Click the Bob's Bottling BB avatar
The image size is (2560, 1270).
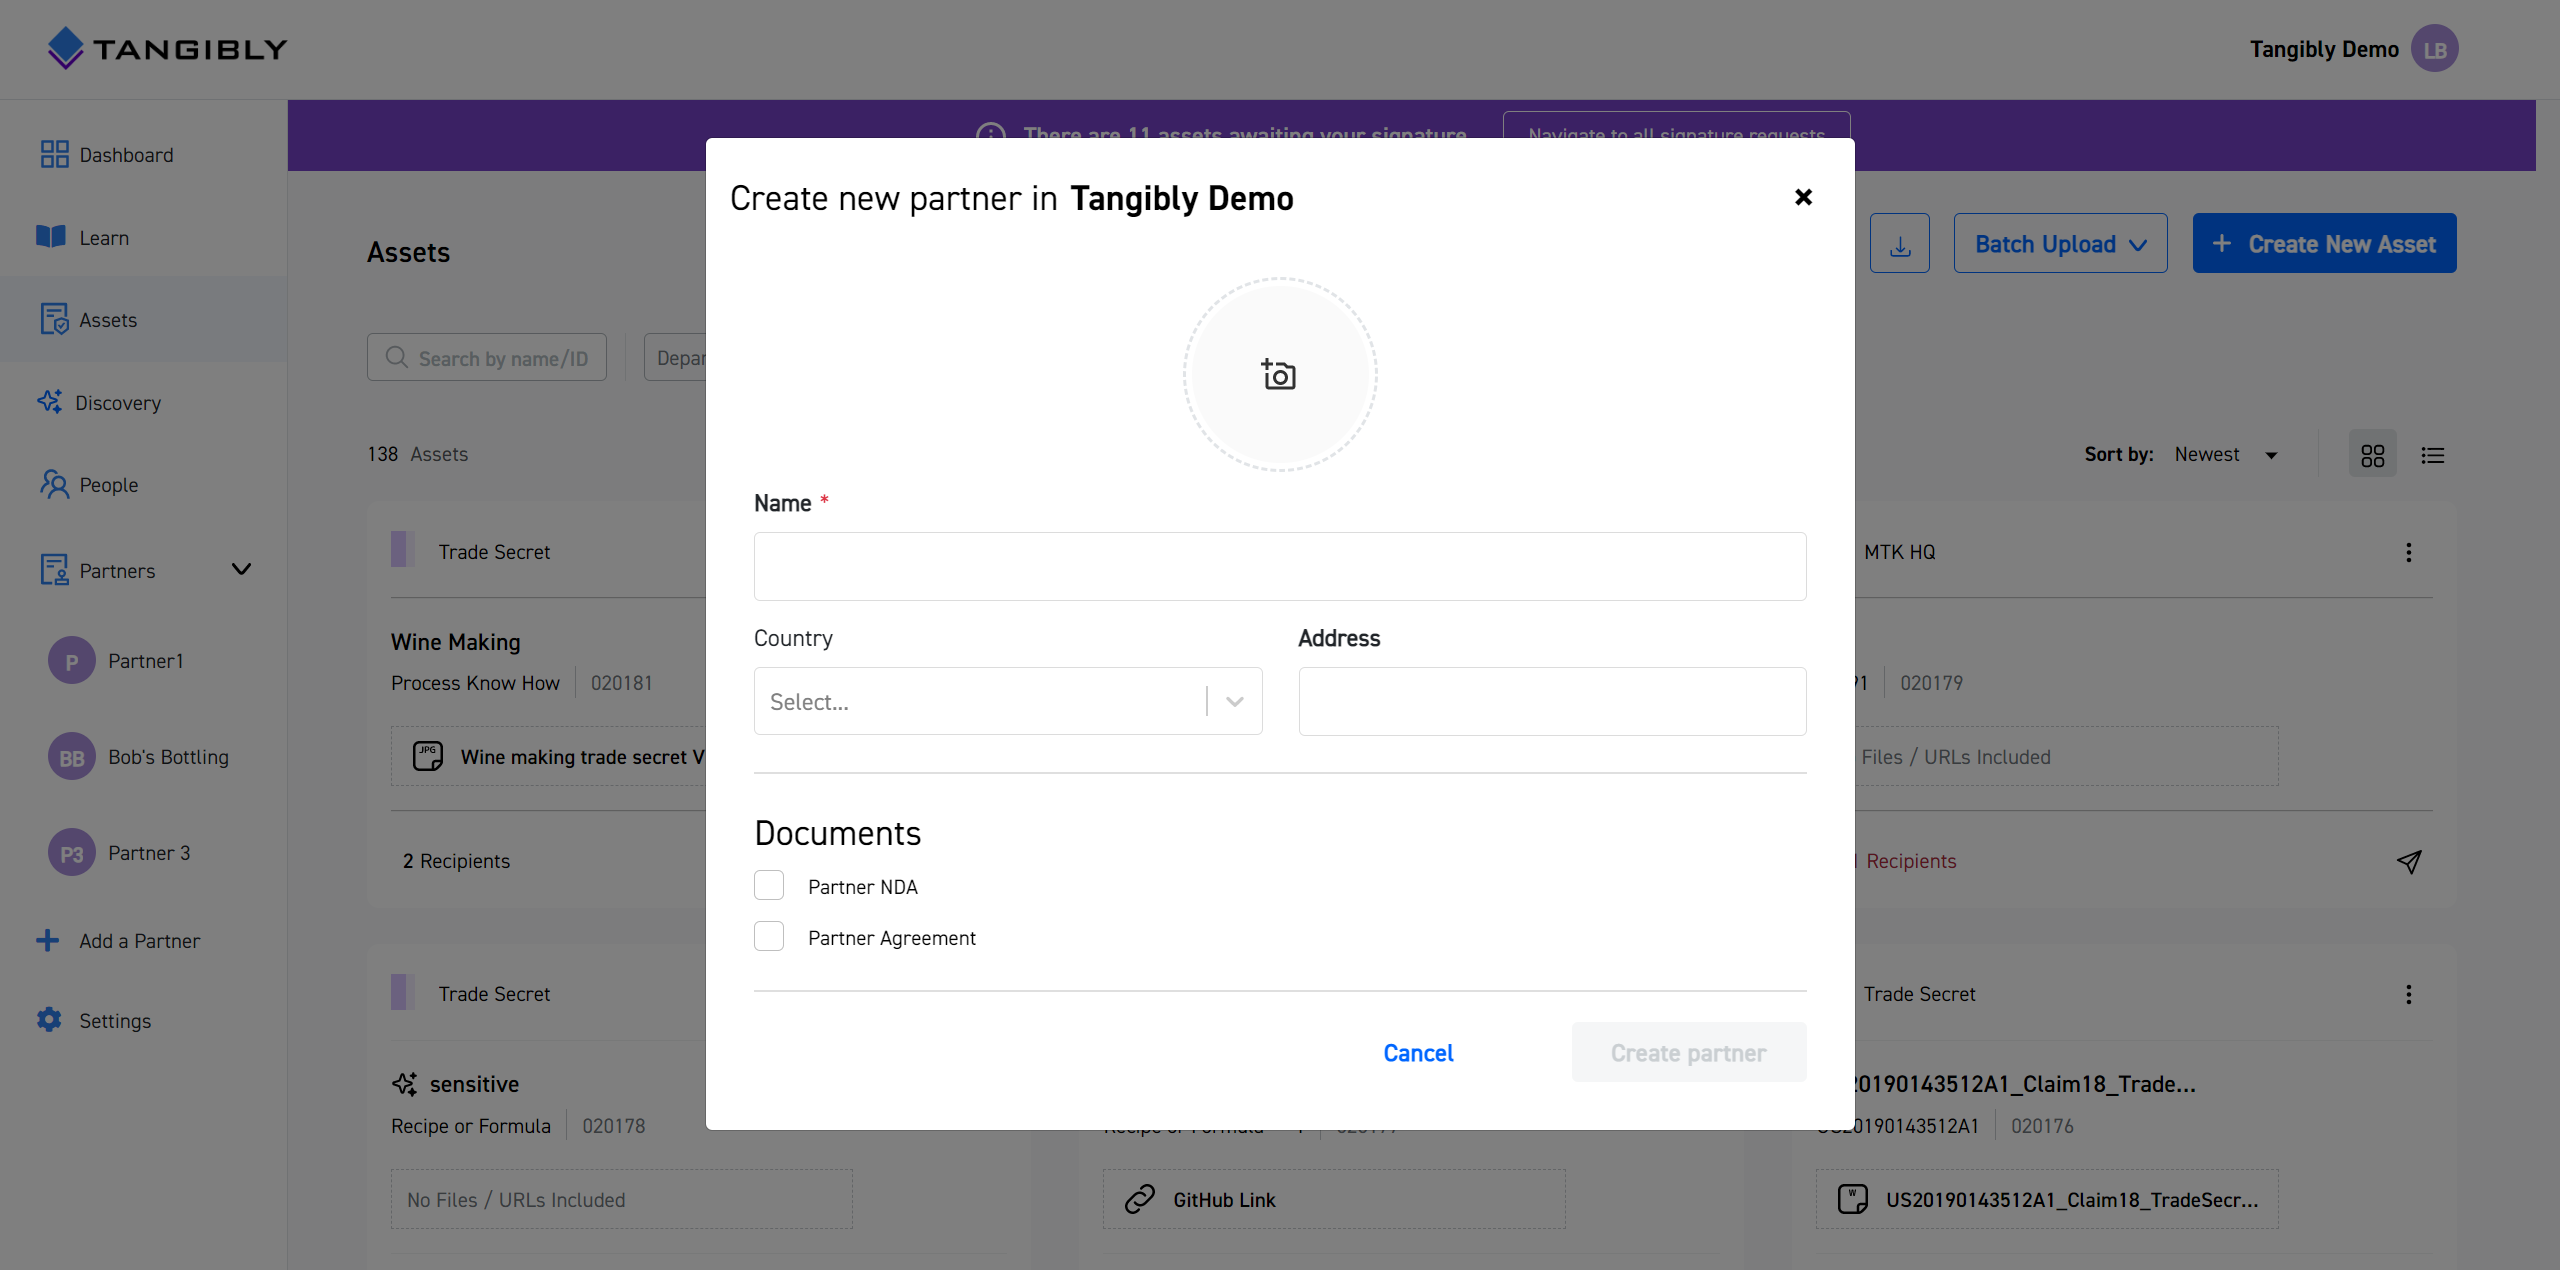pyautogui.click(x=72, y=757)
